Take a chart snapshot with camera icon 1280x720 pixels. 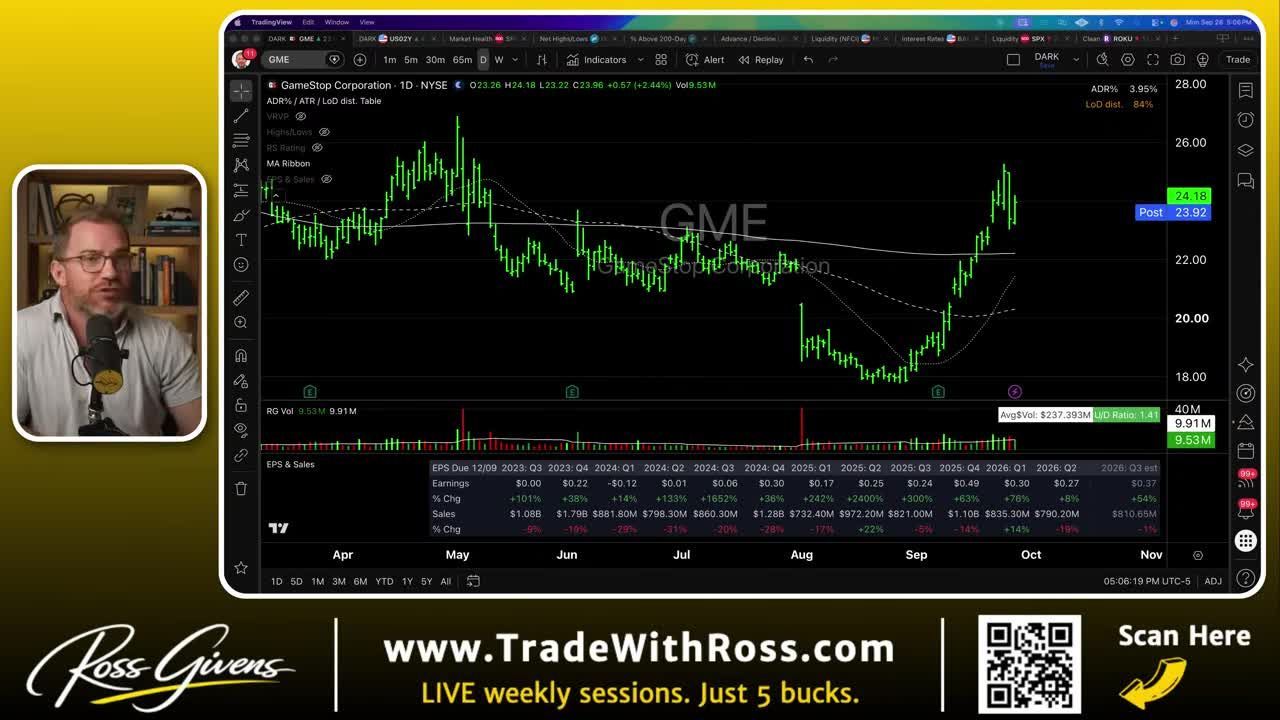(1178, 60)
